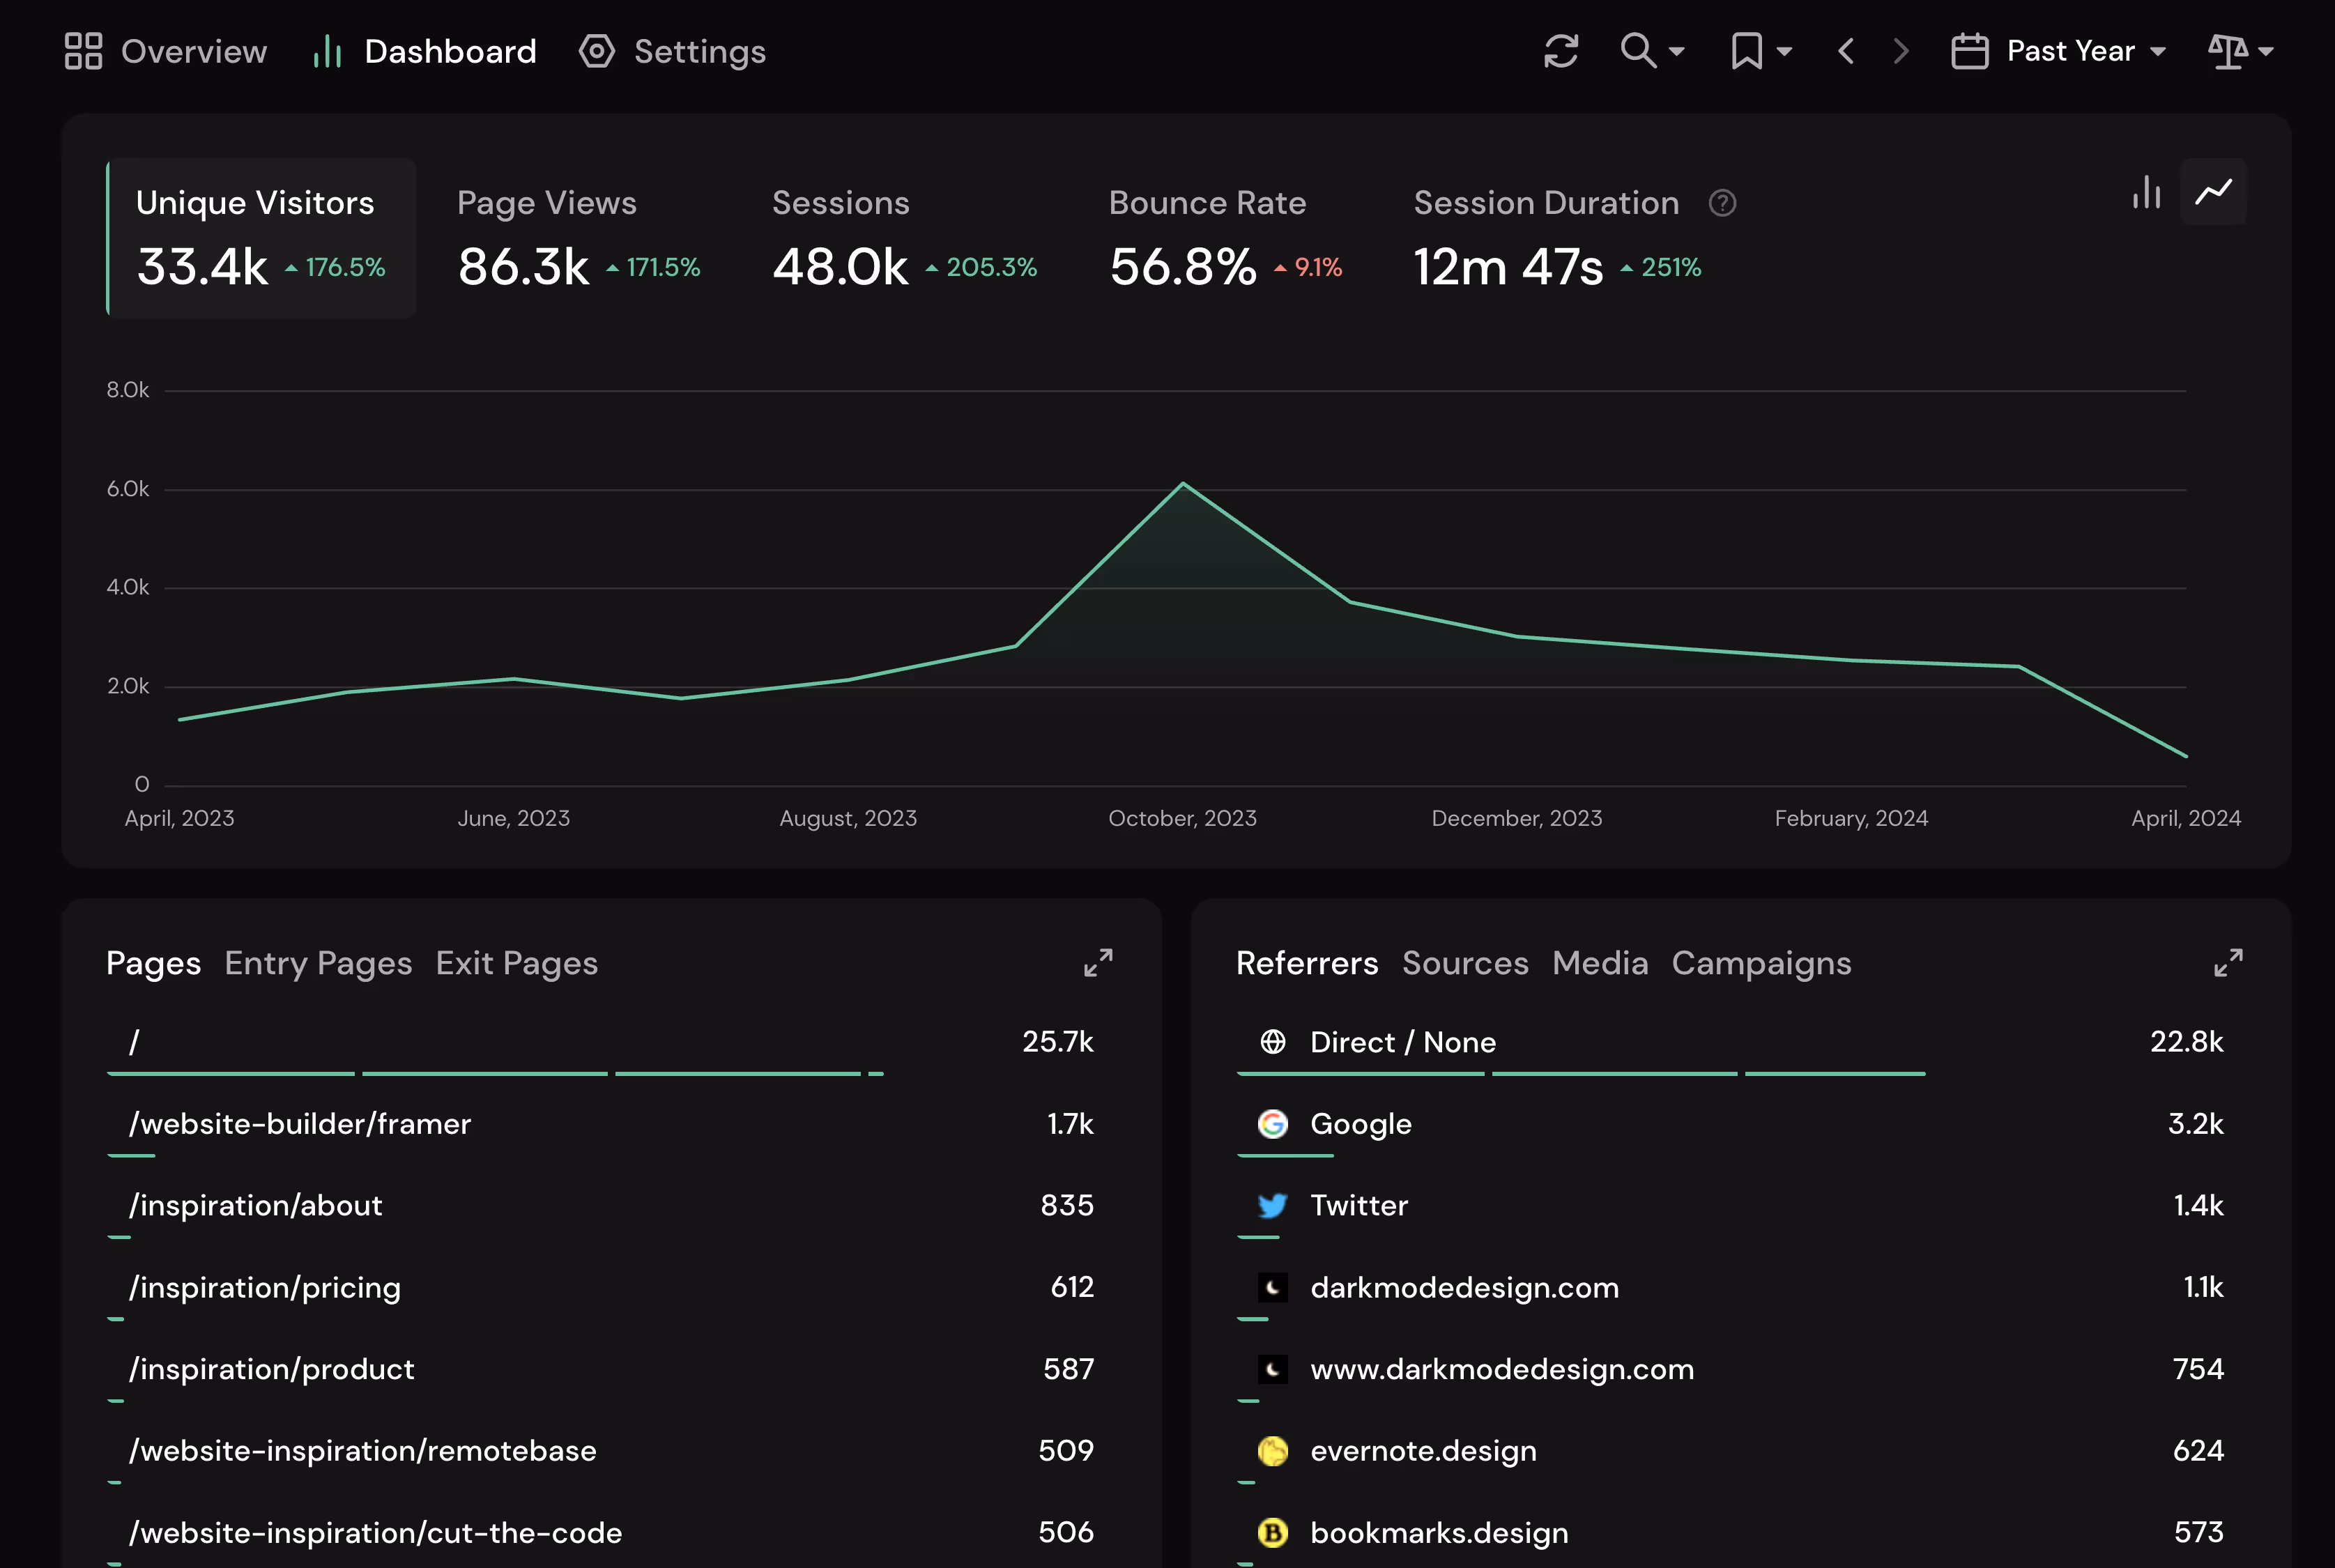Click the October 2023 chart peak point
Viewport: 2335px width, 1568px height.
coord(1183,484)
